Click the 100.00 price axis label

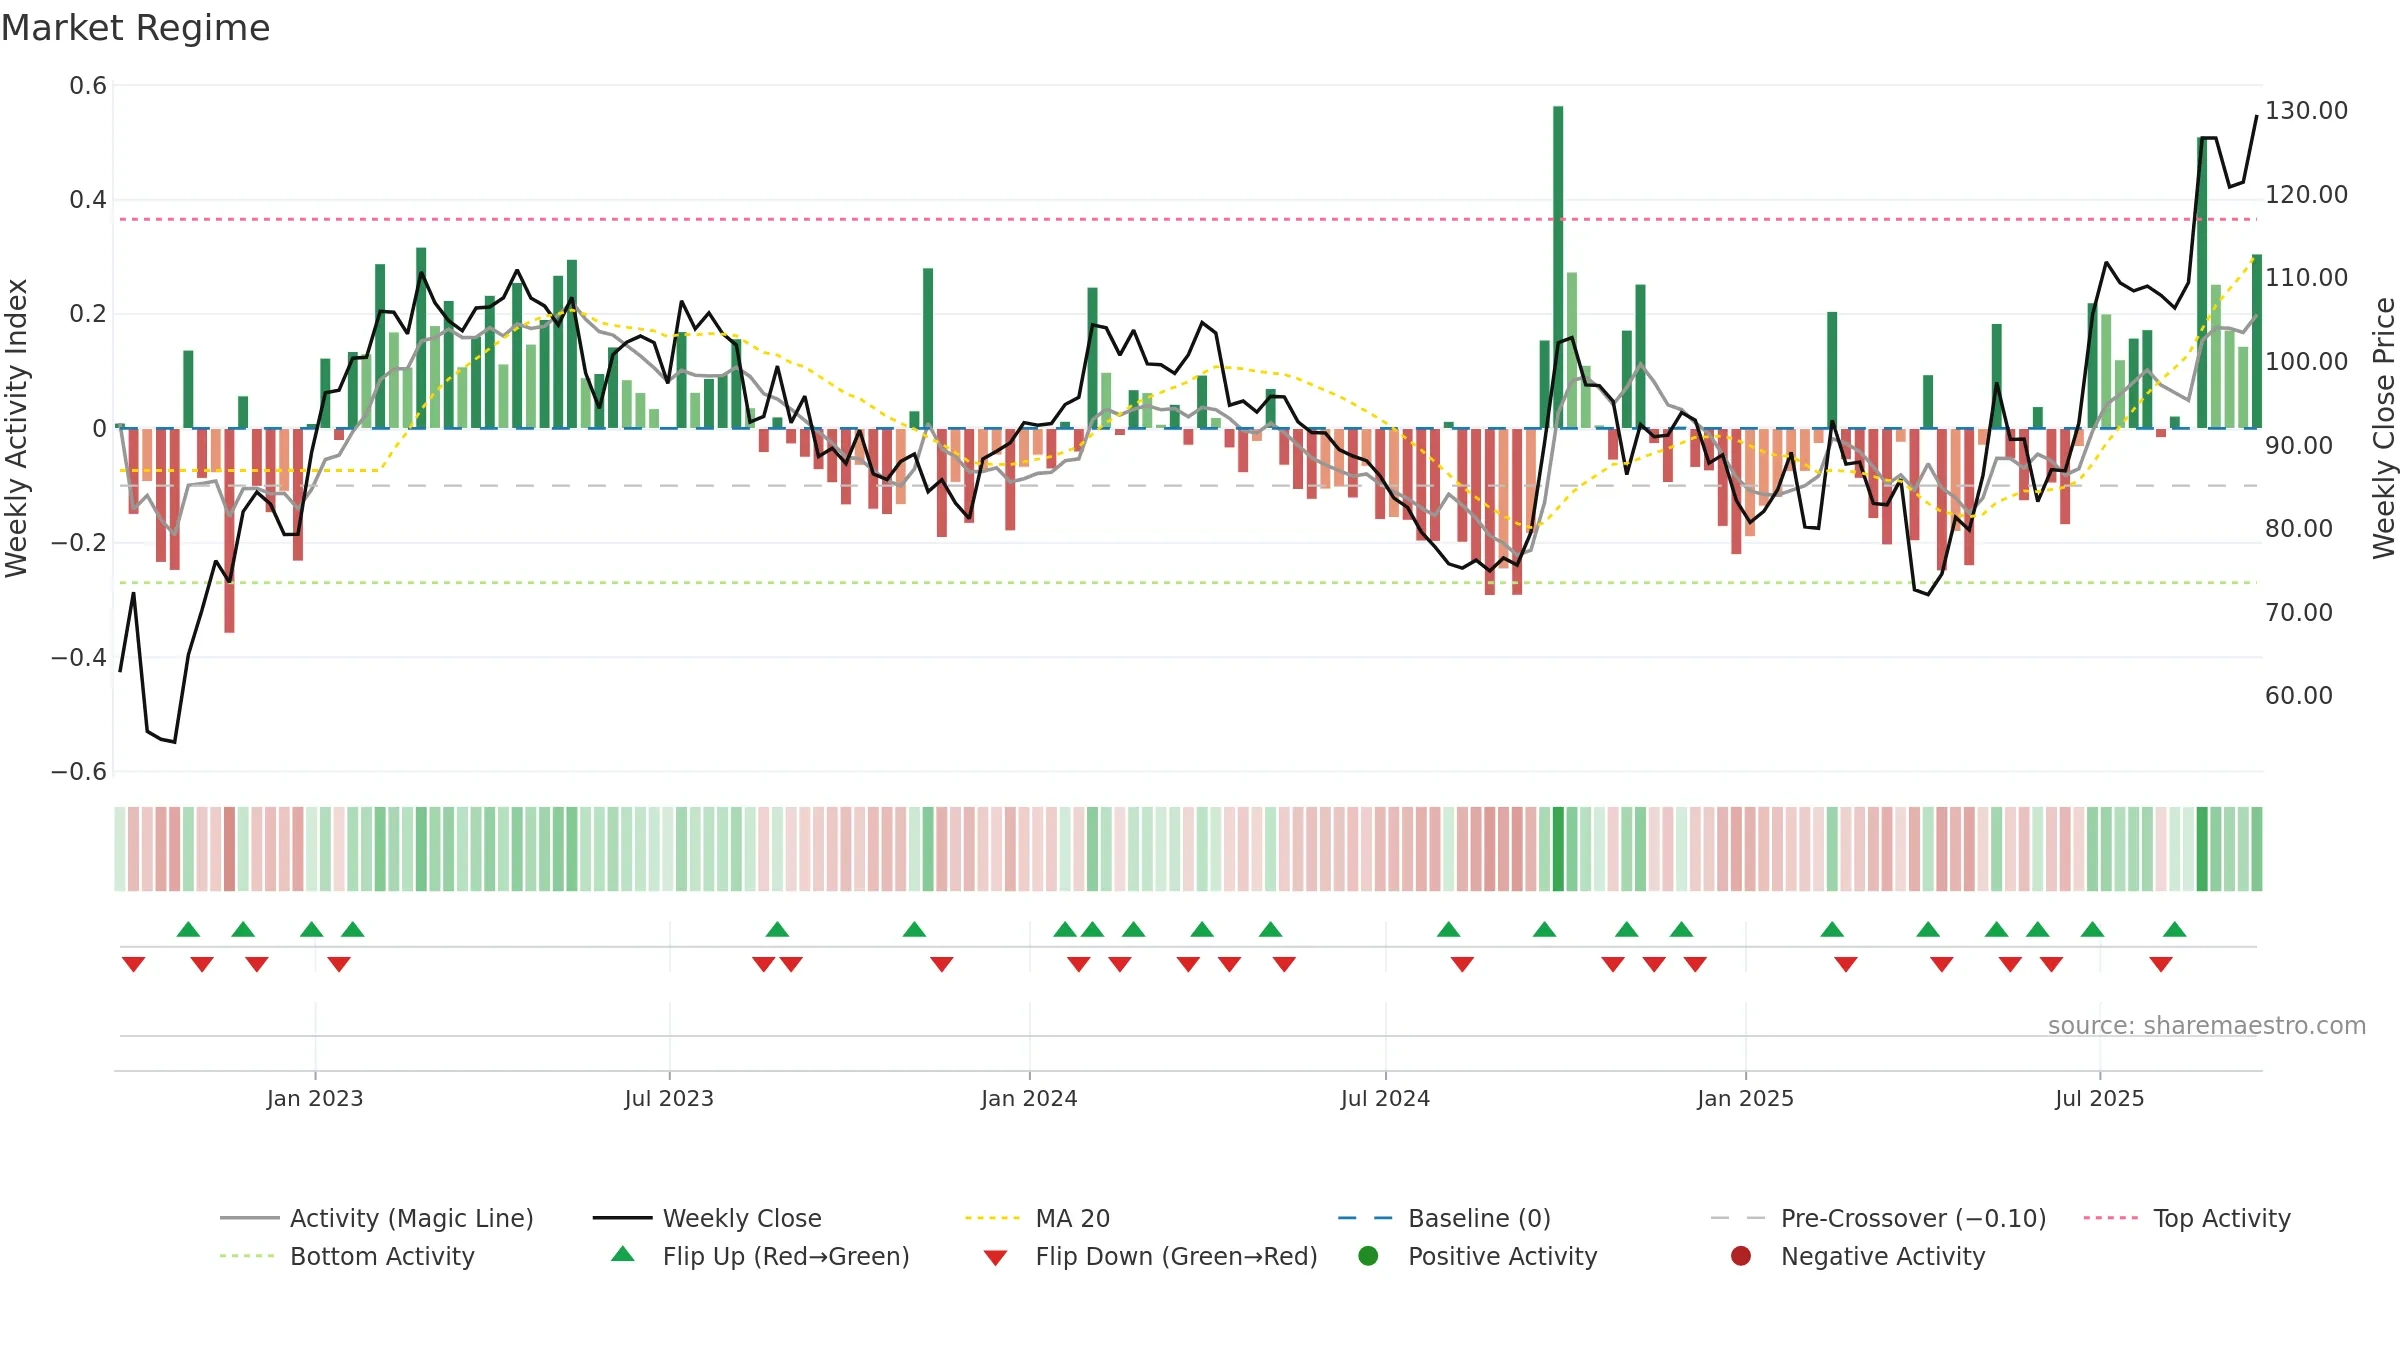(x=2306, y=361)
